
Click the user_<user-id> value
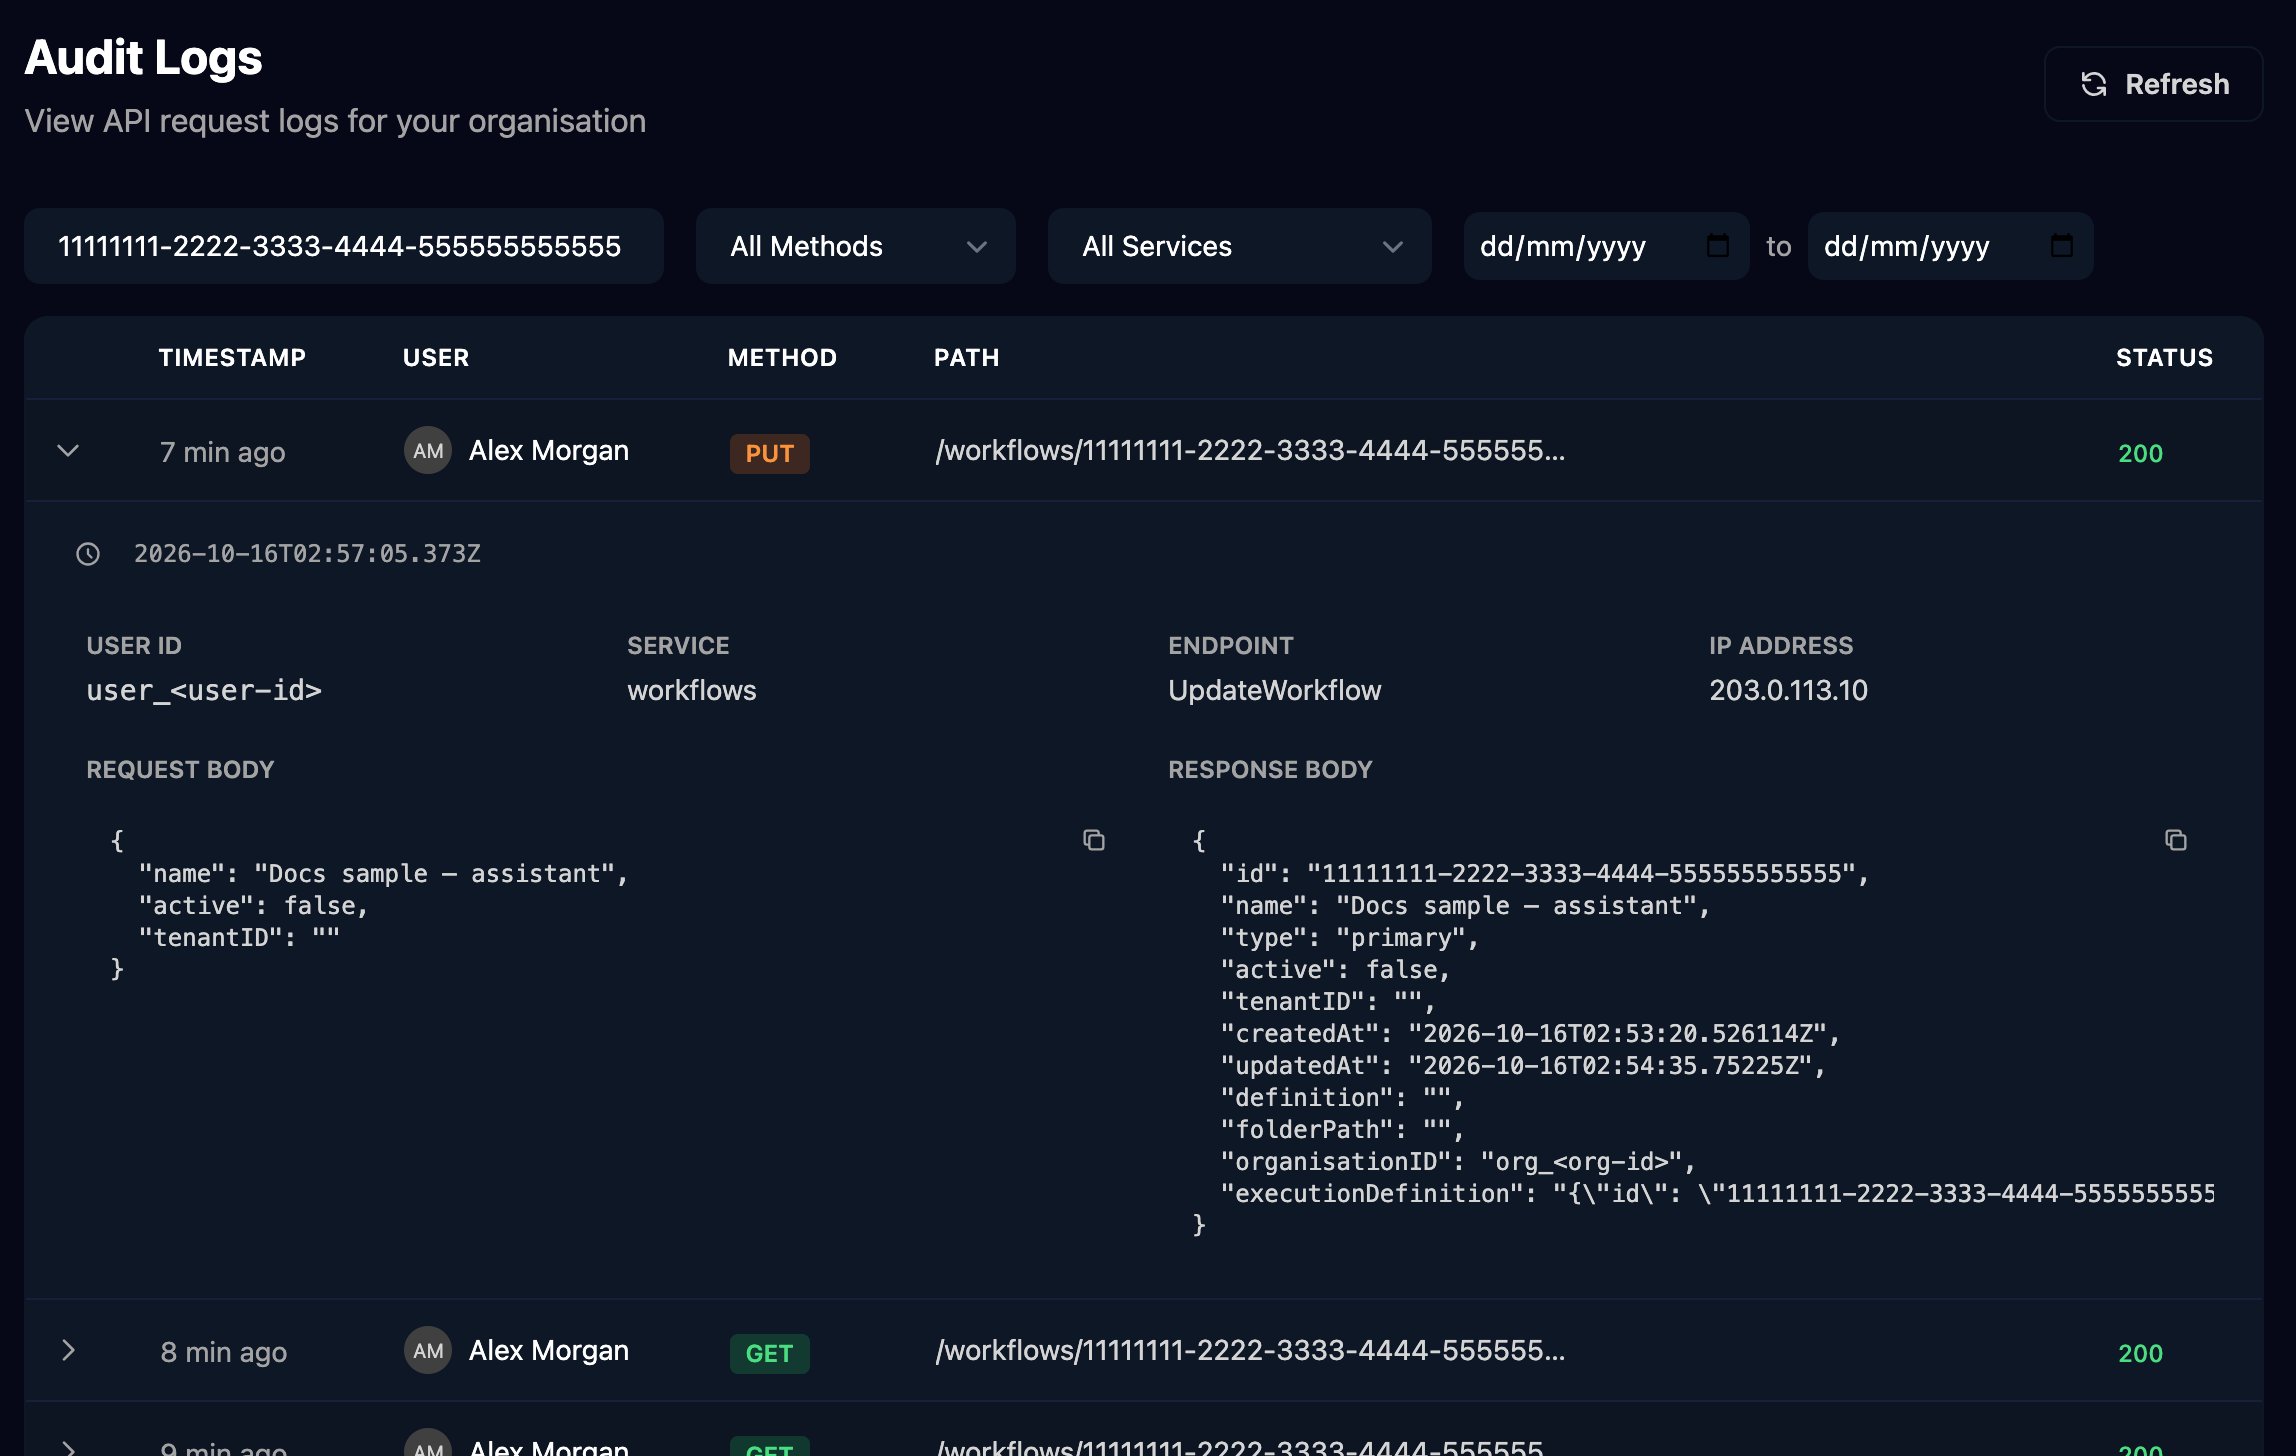click(x=204, y=690)
